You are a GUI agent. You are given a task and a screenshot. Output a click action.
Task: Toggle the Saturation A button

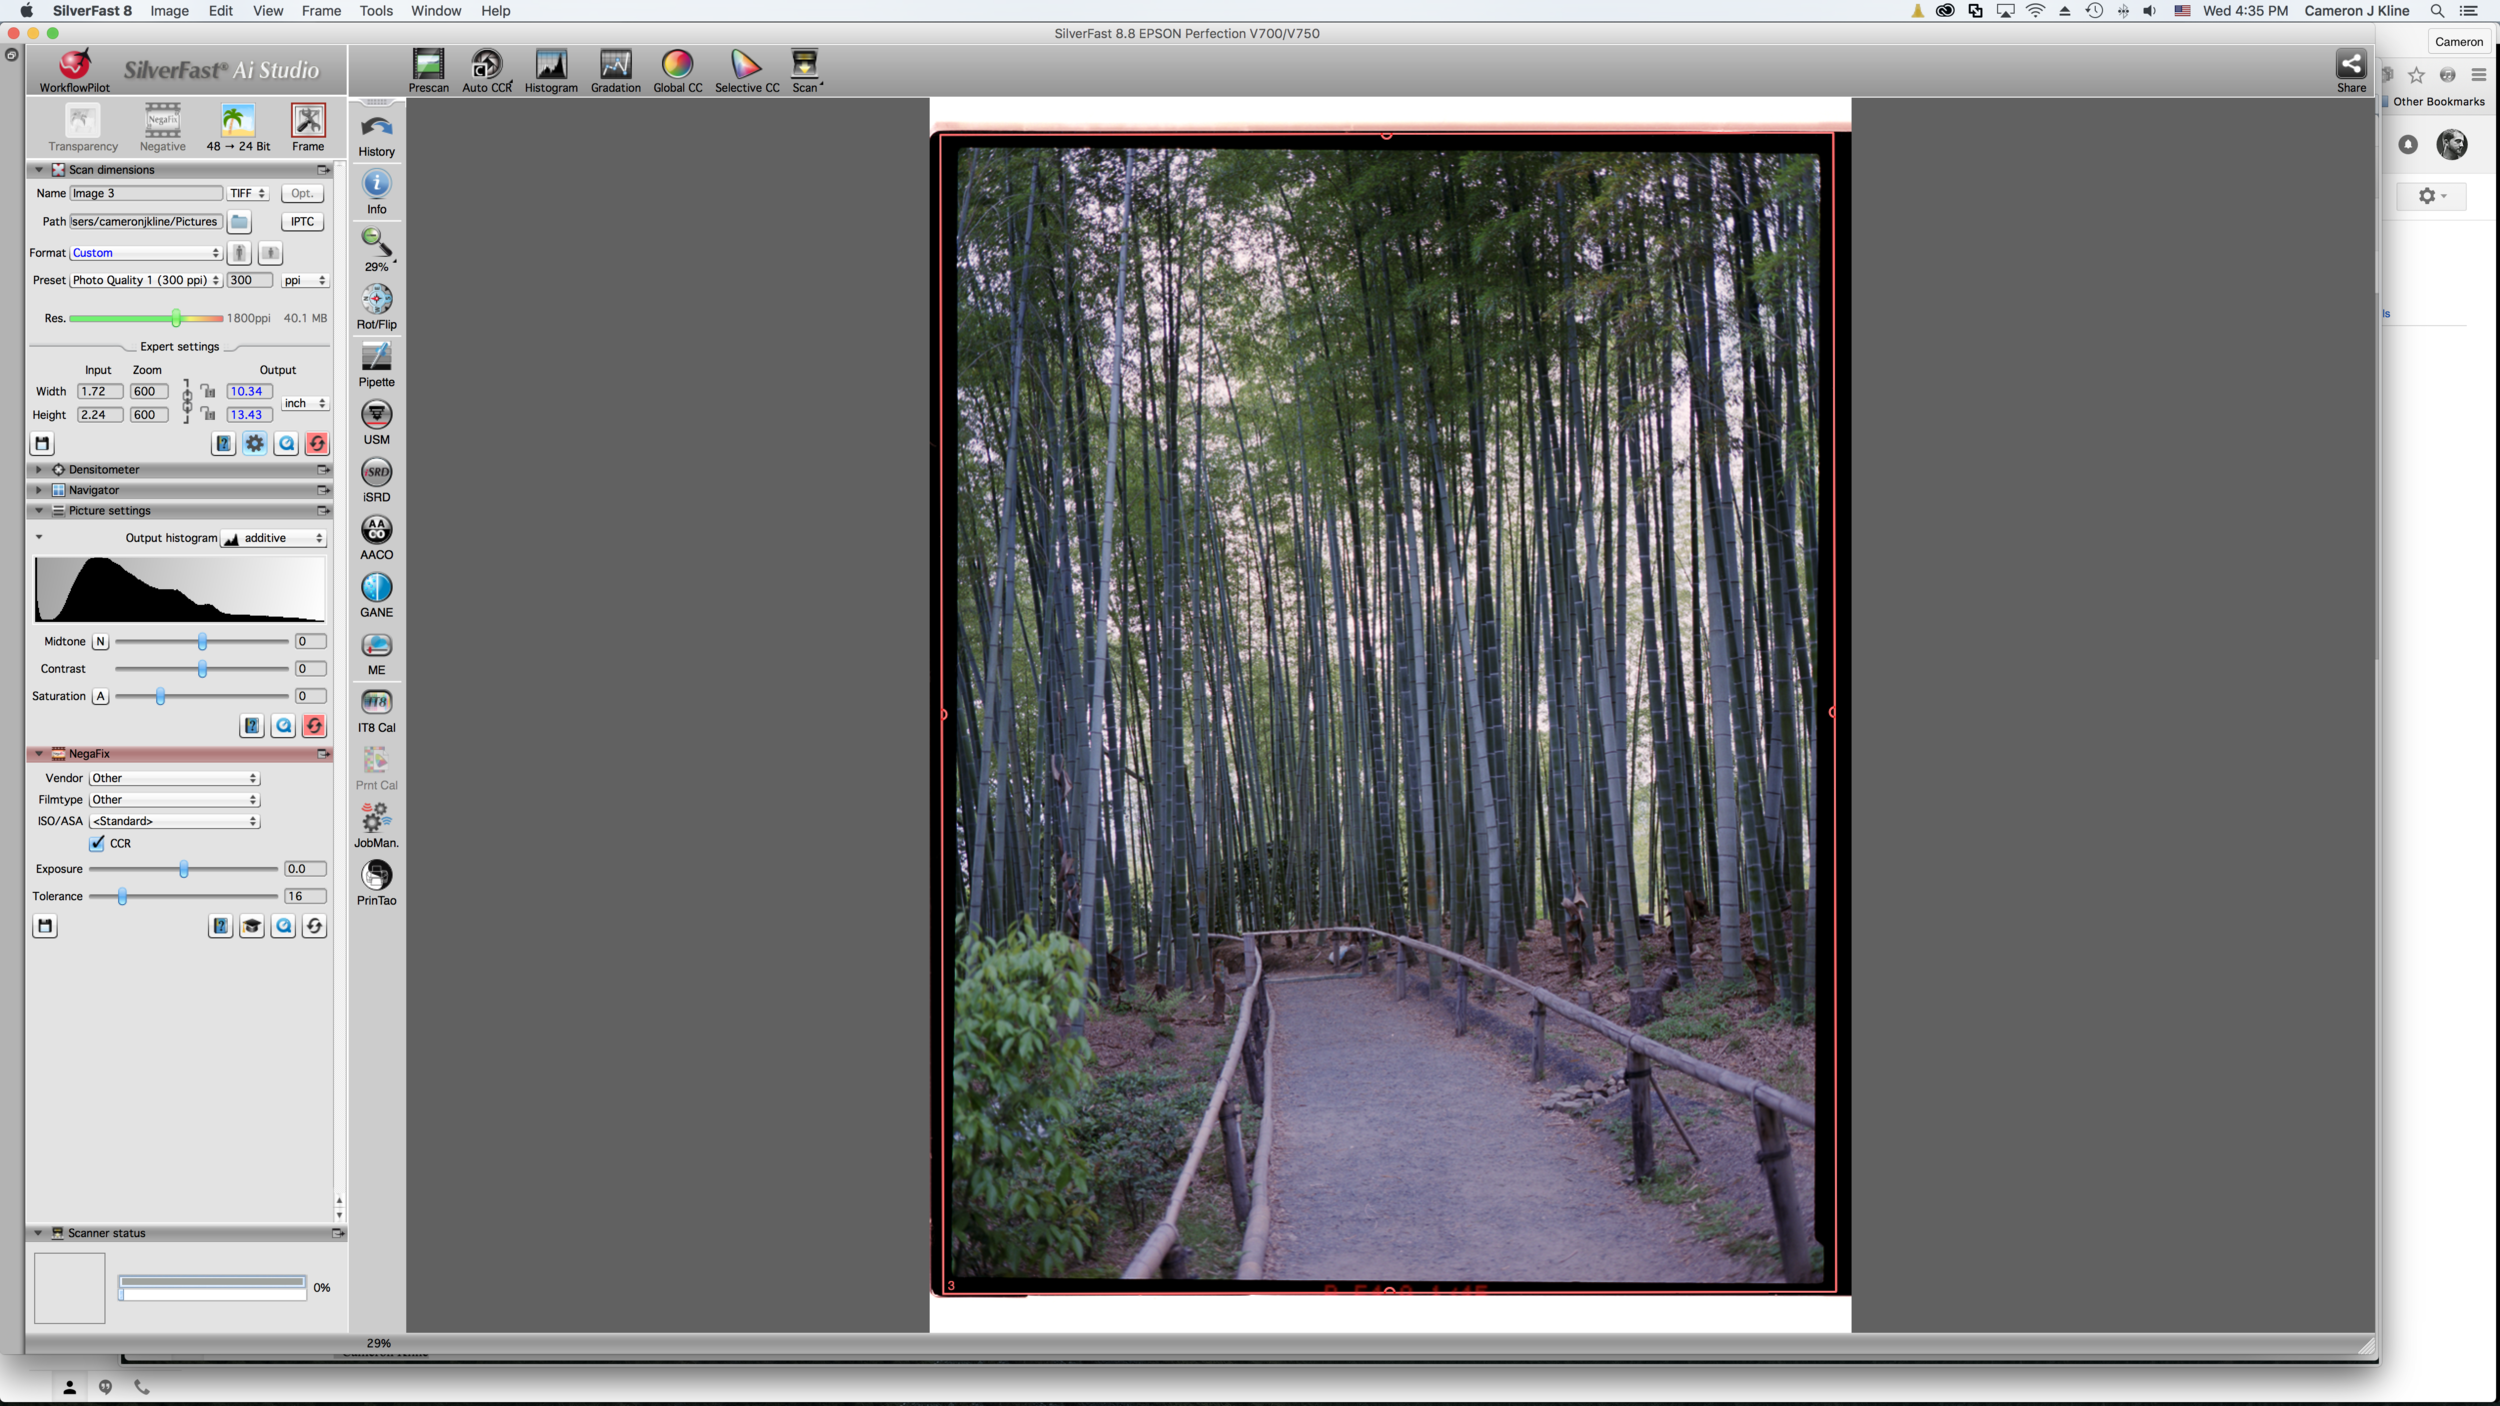[x=100, y=696]
